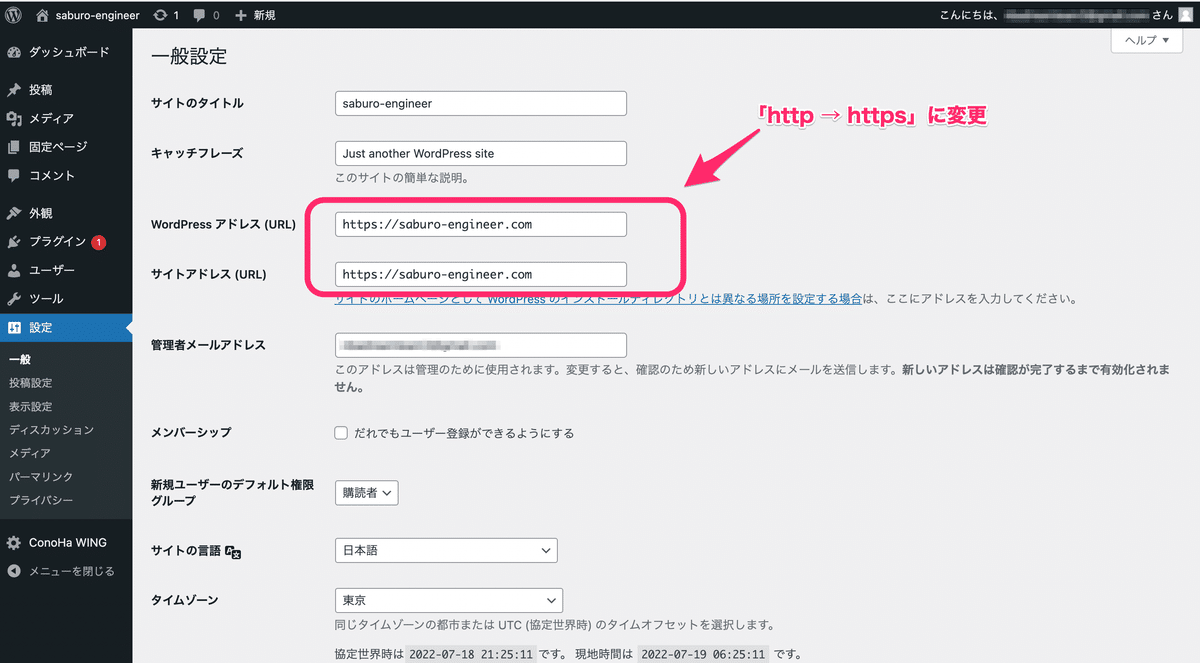Click the サイトアドレス (URL) field
Viewport: 1200px width, 663px height.
[x=481, y=274]
